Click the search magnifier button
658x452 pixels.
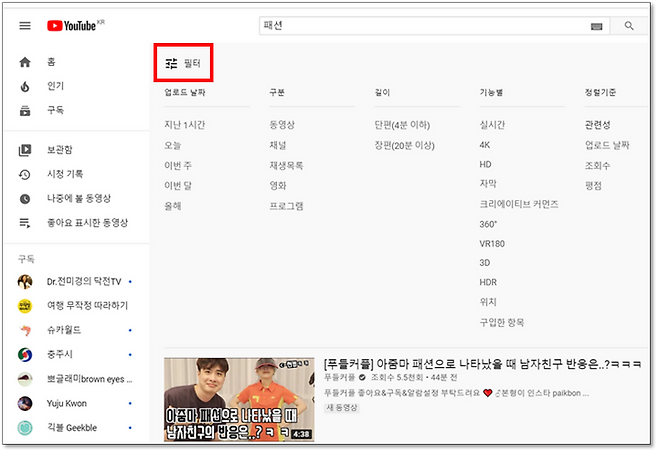click(x=629, y=26)
